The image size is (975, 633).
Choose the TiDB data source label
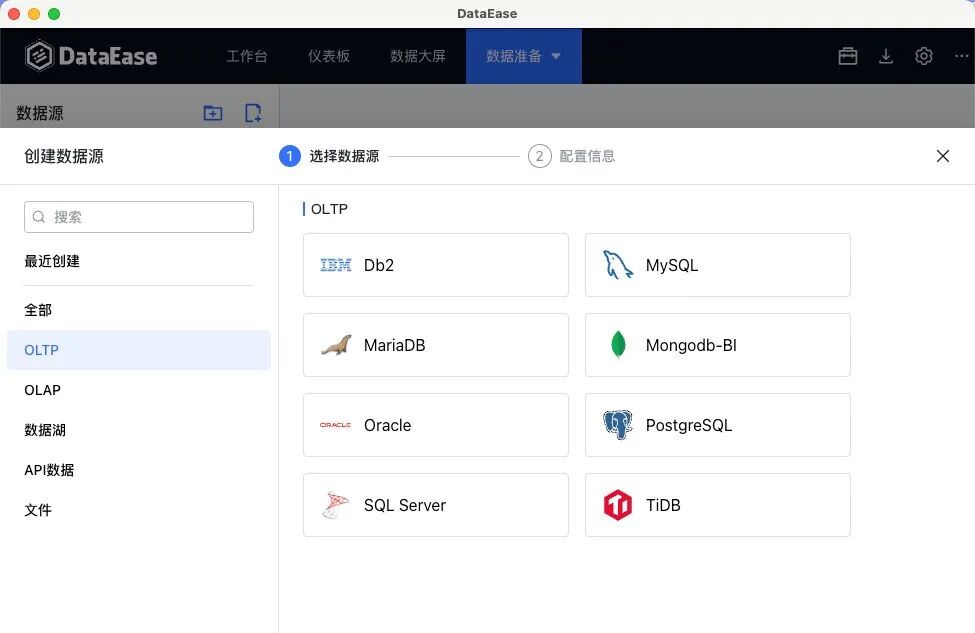663,505
